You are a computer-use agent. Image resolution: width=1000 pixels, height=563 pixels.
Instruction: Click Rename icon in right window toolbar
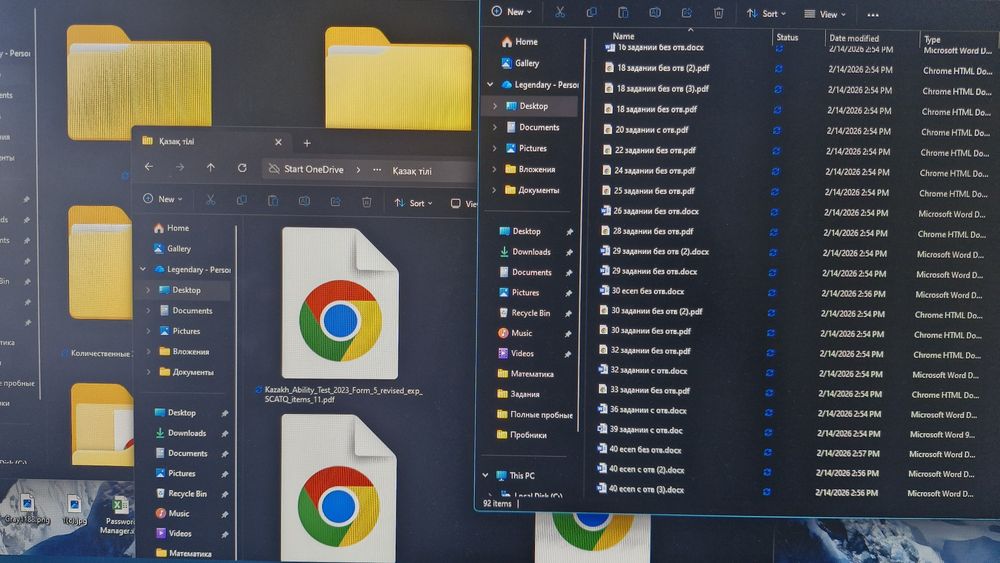pyautogui.click(x=655, y=13)
